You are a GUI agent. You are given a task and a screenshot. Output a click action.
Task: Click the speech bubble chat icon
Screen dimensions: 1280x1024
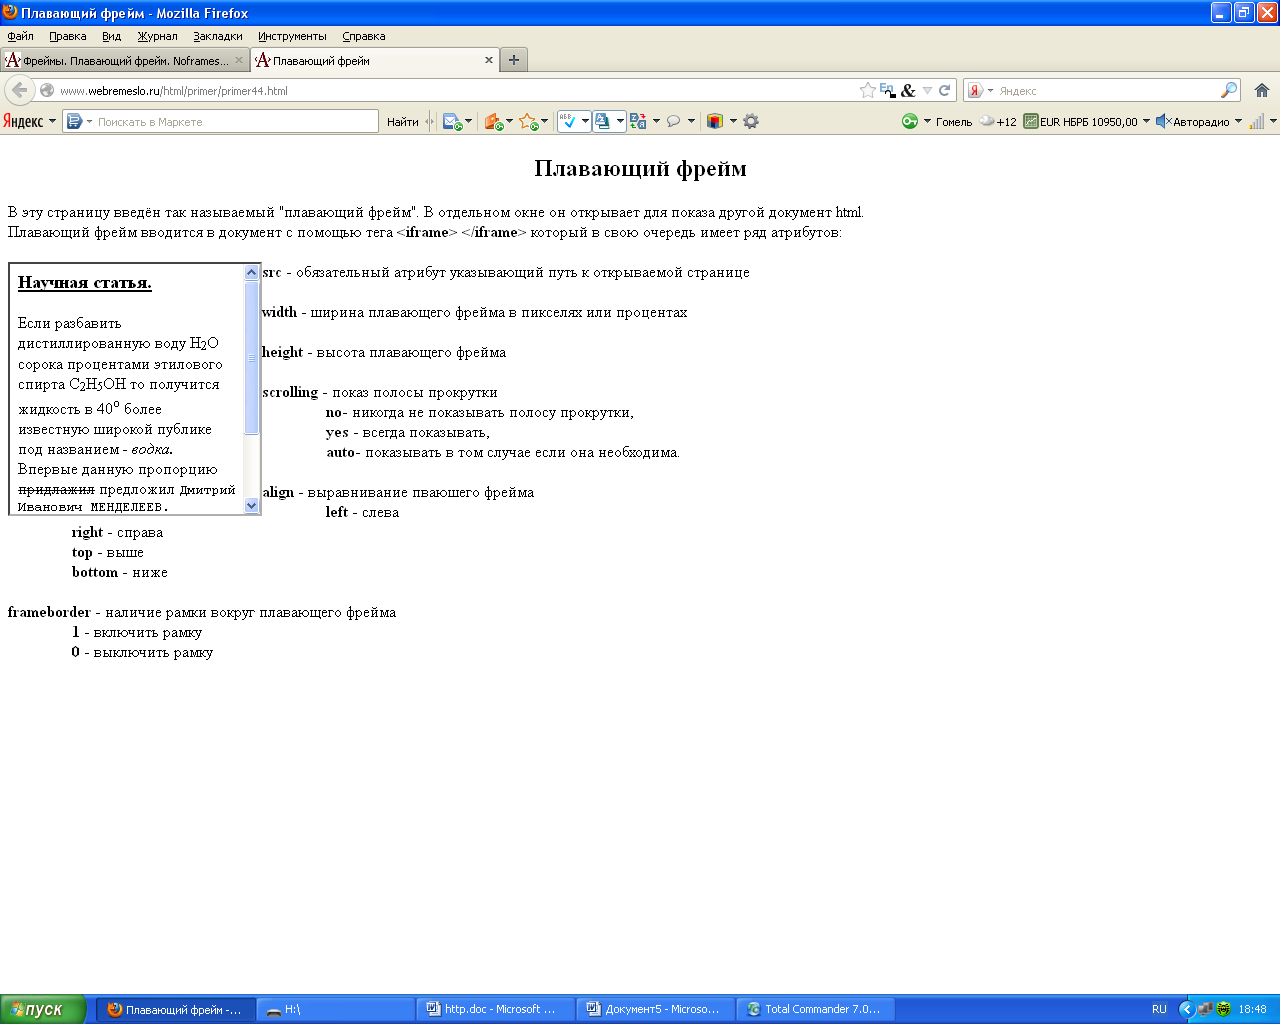pyautogui.click(x=674, y=121)
